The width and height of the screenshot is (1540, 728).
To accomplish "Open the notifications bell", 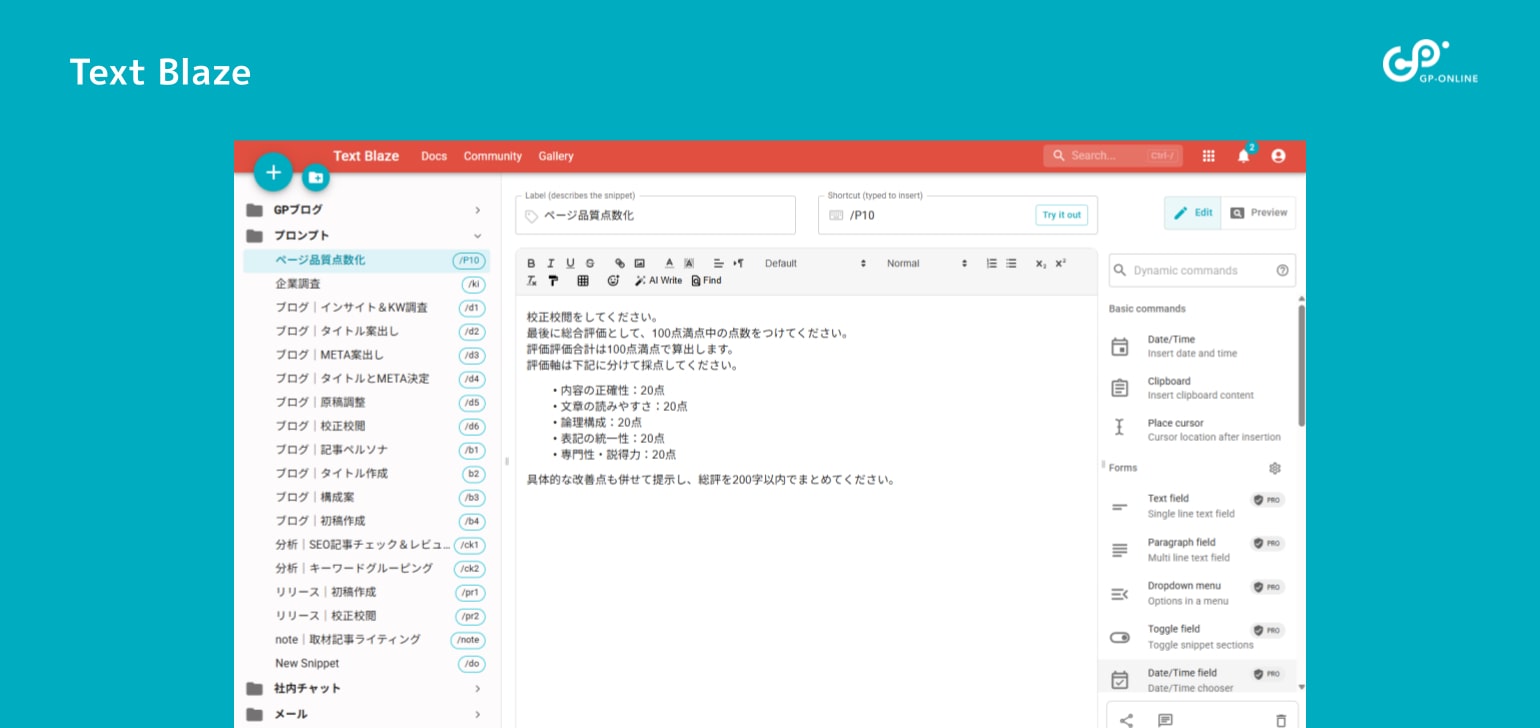I will 1244,156.
